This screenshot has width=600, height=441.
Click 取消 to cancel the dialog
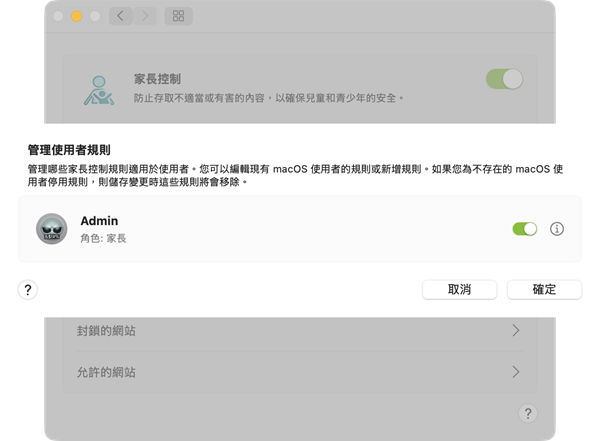[x=460, y=289]
